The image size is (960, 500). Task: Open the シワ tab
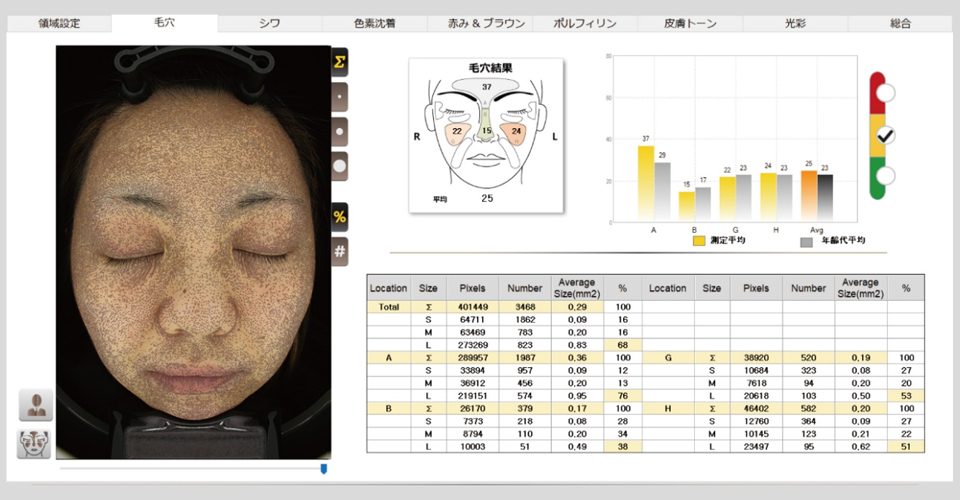pyautogui.click(x=269, y=23)
